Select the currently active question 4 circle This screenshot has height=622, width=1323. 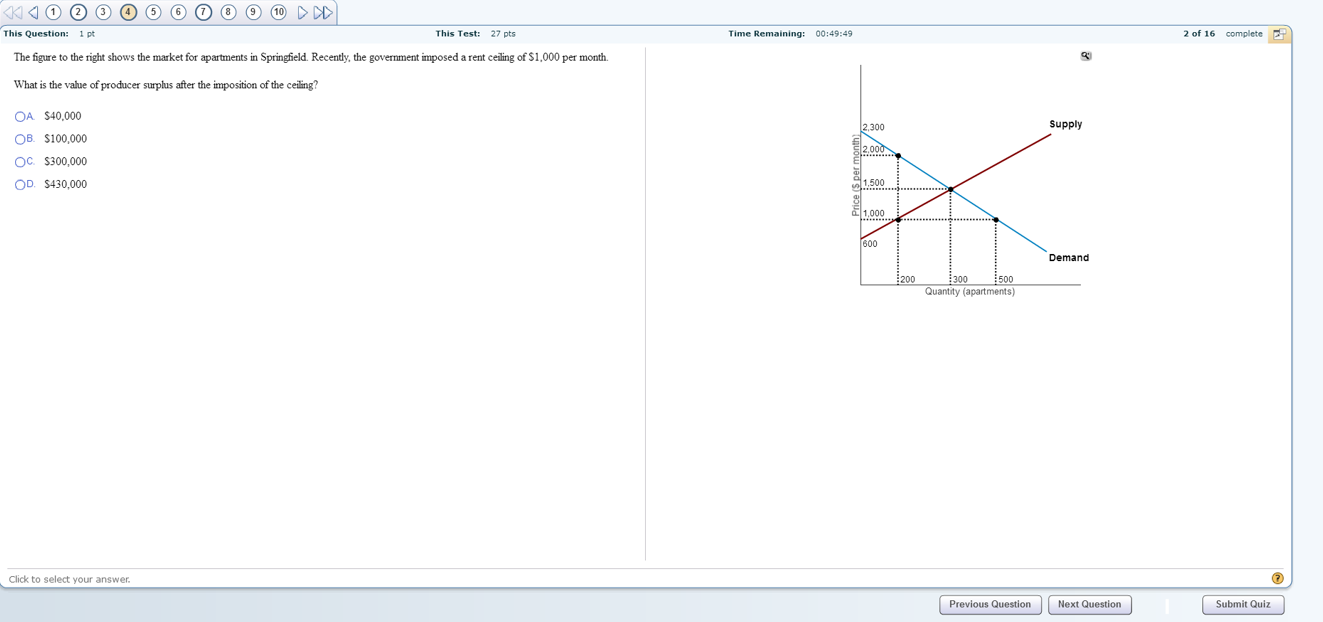click(x=128, y=11)
